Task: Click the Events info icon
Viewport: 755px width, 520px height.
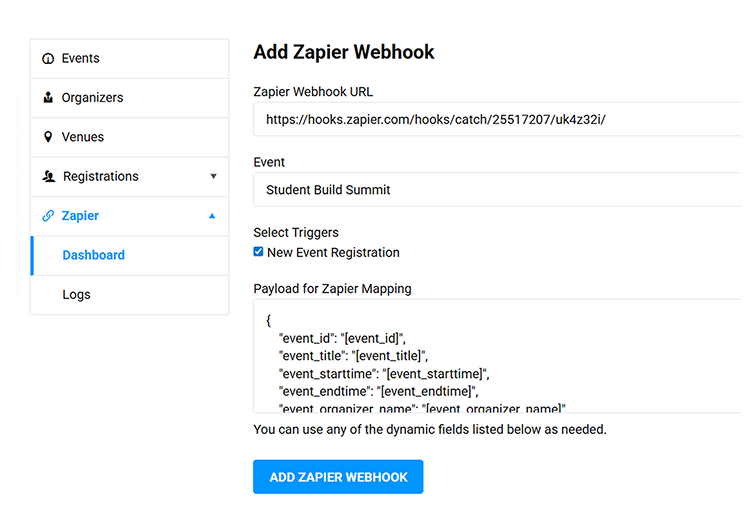Action: point(48,59)
